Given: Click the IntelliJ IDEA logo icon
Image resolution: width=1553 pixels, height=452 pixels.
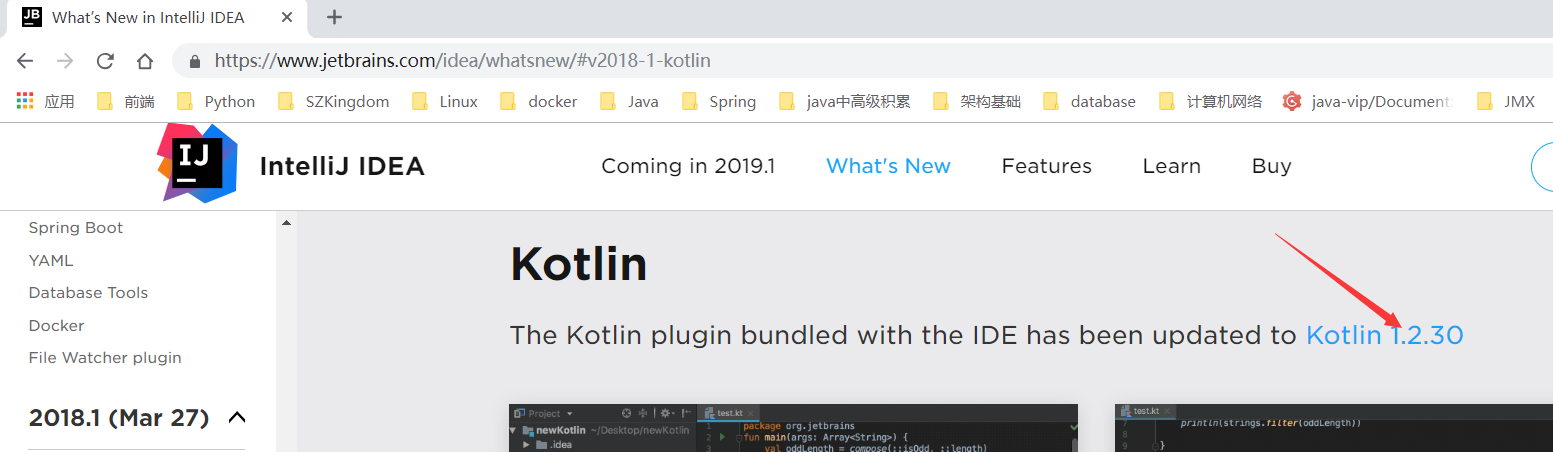Looking at the screenshot, I should pyautogui.click(x=197, y=164).
